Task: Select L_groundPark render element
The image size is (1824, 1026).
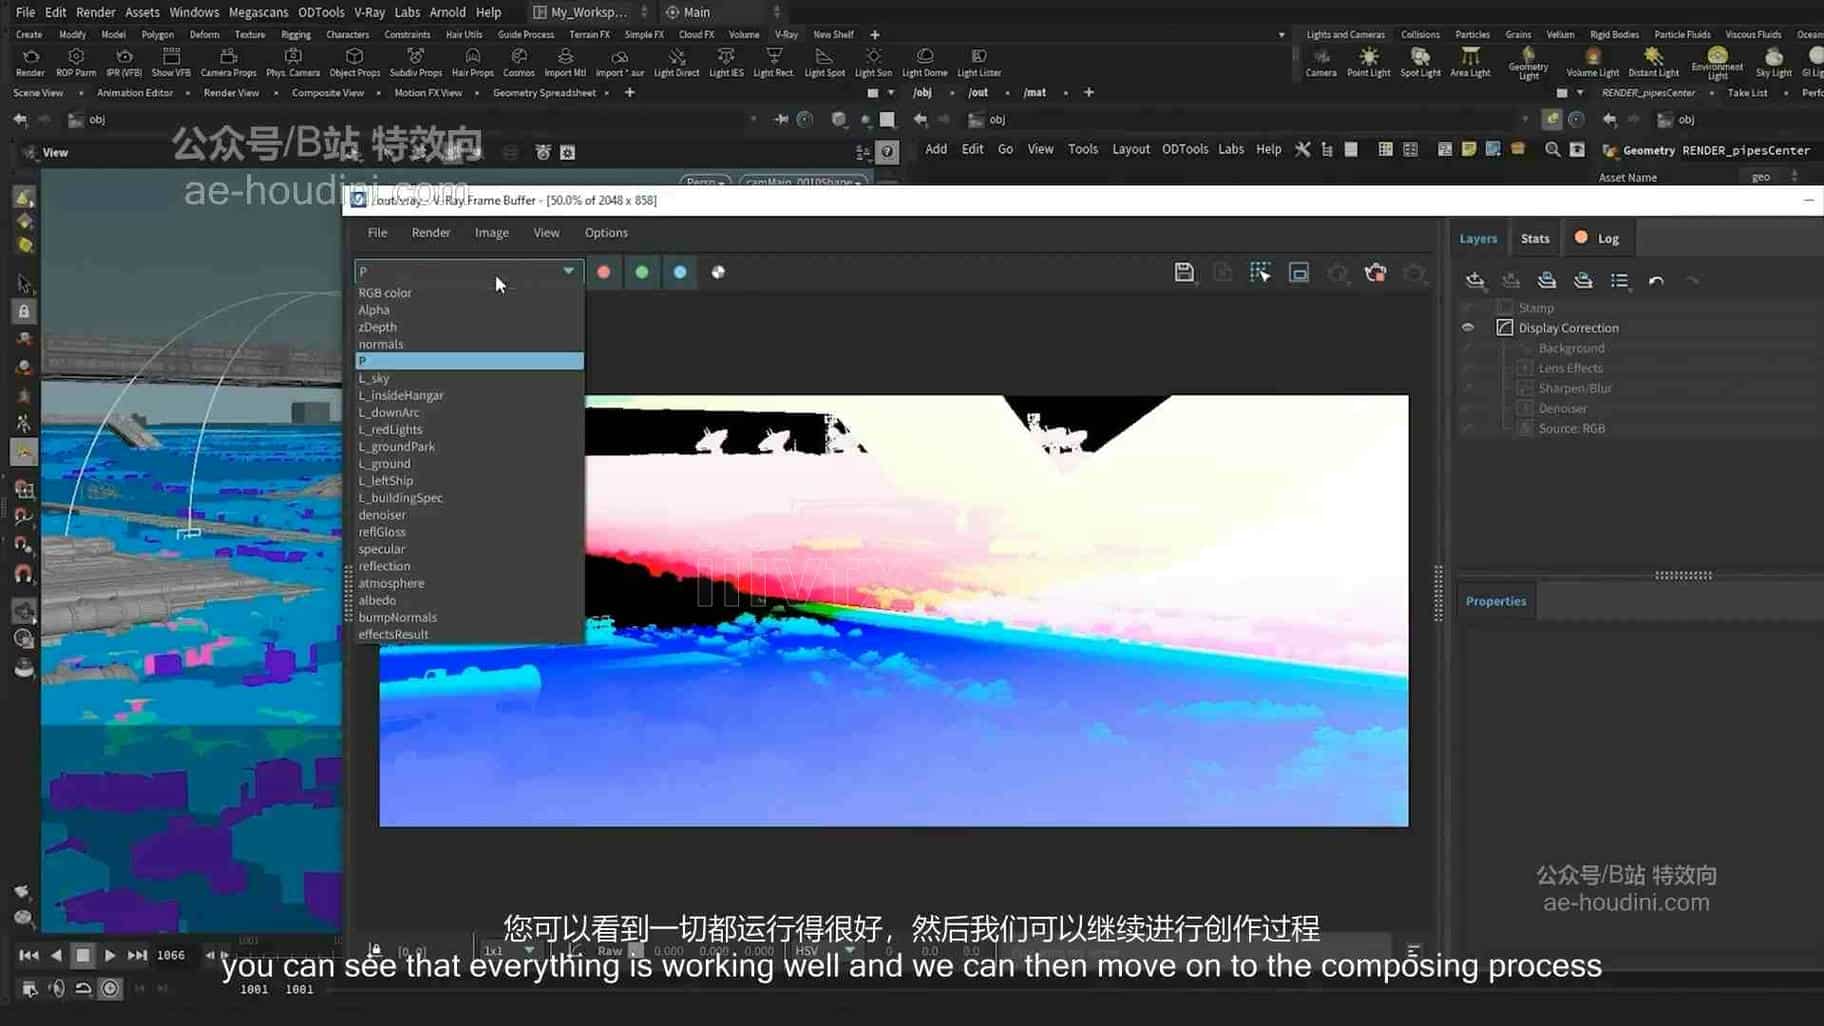Action: [469, 447]
